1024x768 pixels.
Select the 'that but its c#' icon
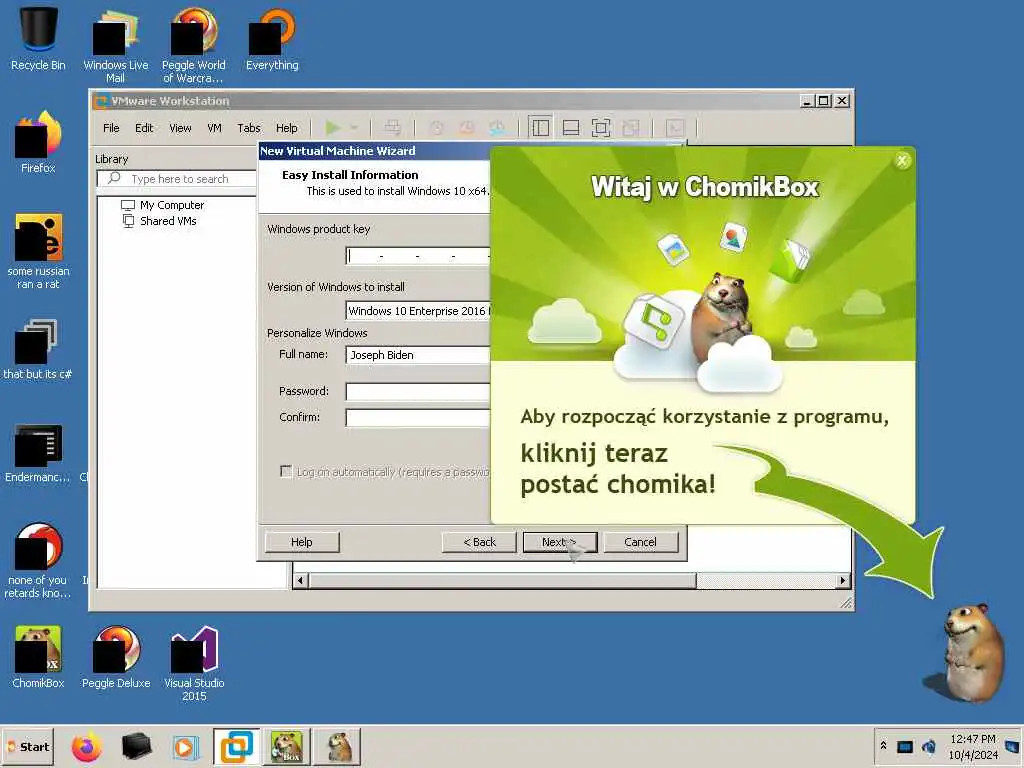38,349
